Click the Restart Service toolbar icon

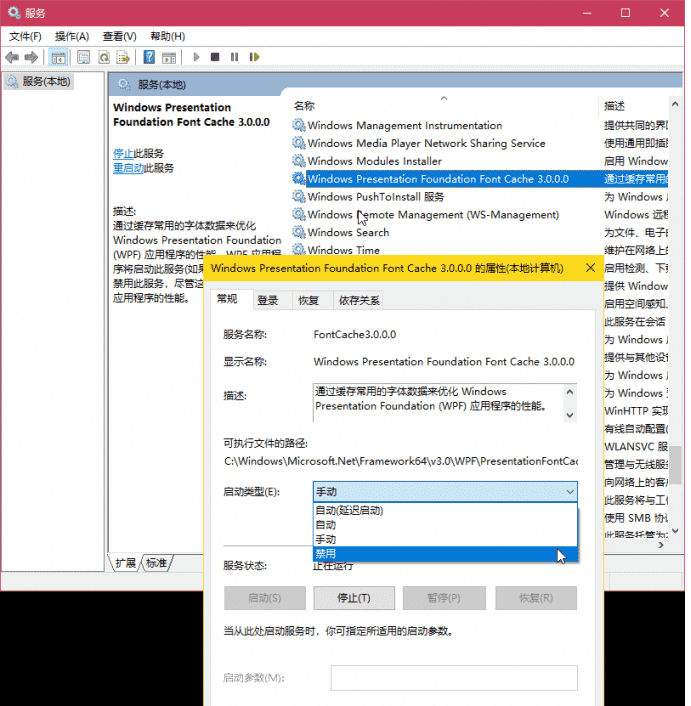click(x=254, y=57)
